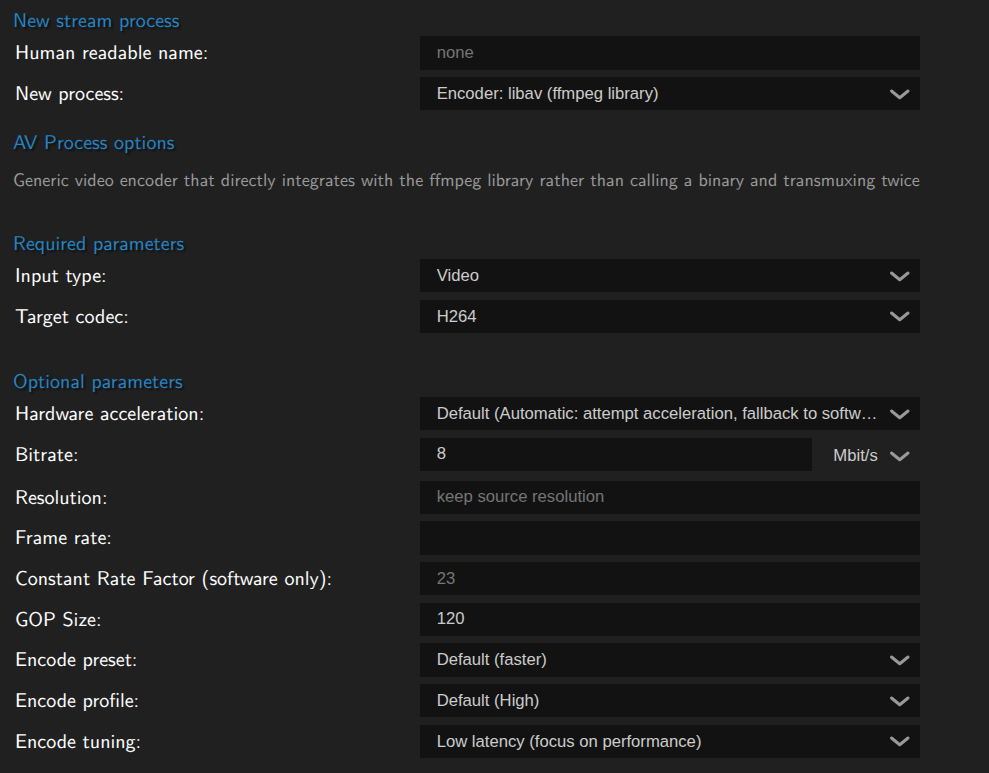The height and width of the screenshot is (773, 989).
Task: Open the Target codec selector showing H264
Action: pos(670,316)
